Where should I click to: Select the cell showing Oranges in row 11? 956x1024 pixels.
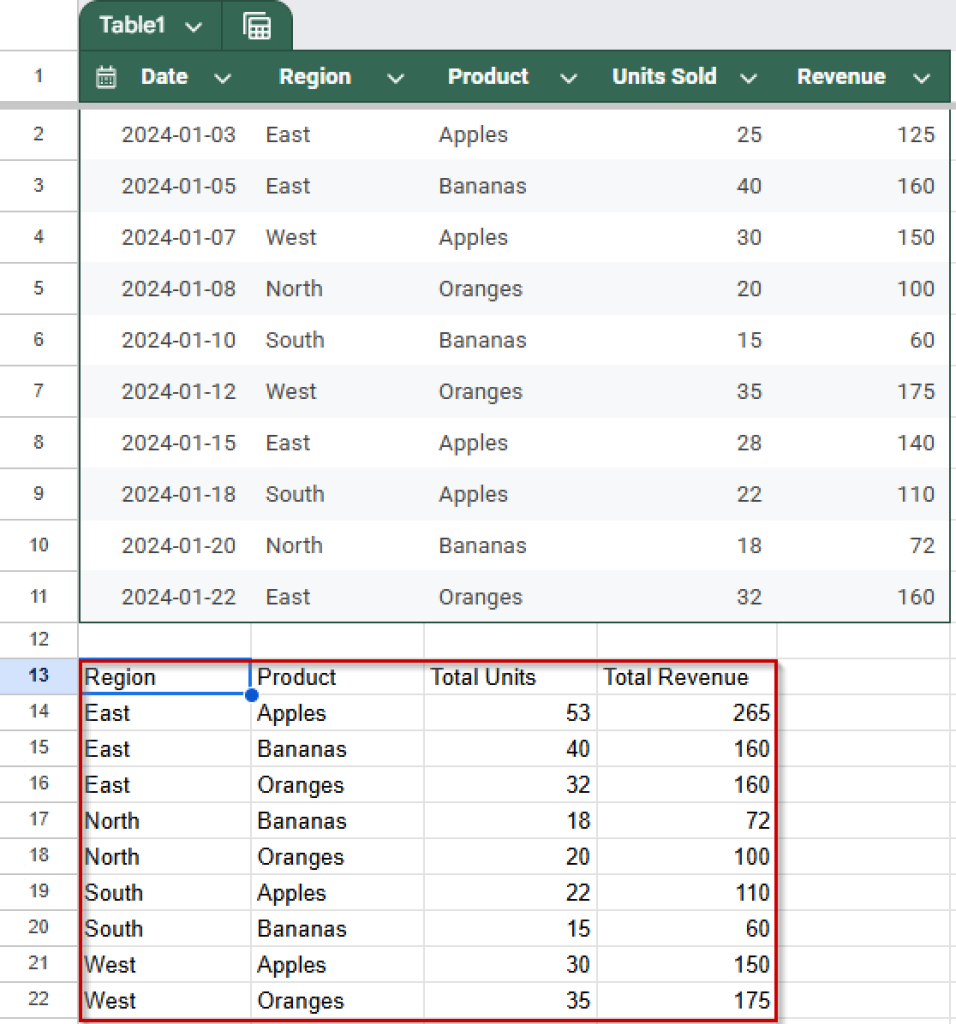(481, 597)
